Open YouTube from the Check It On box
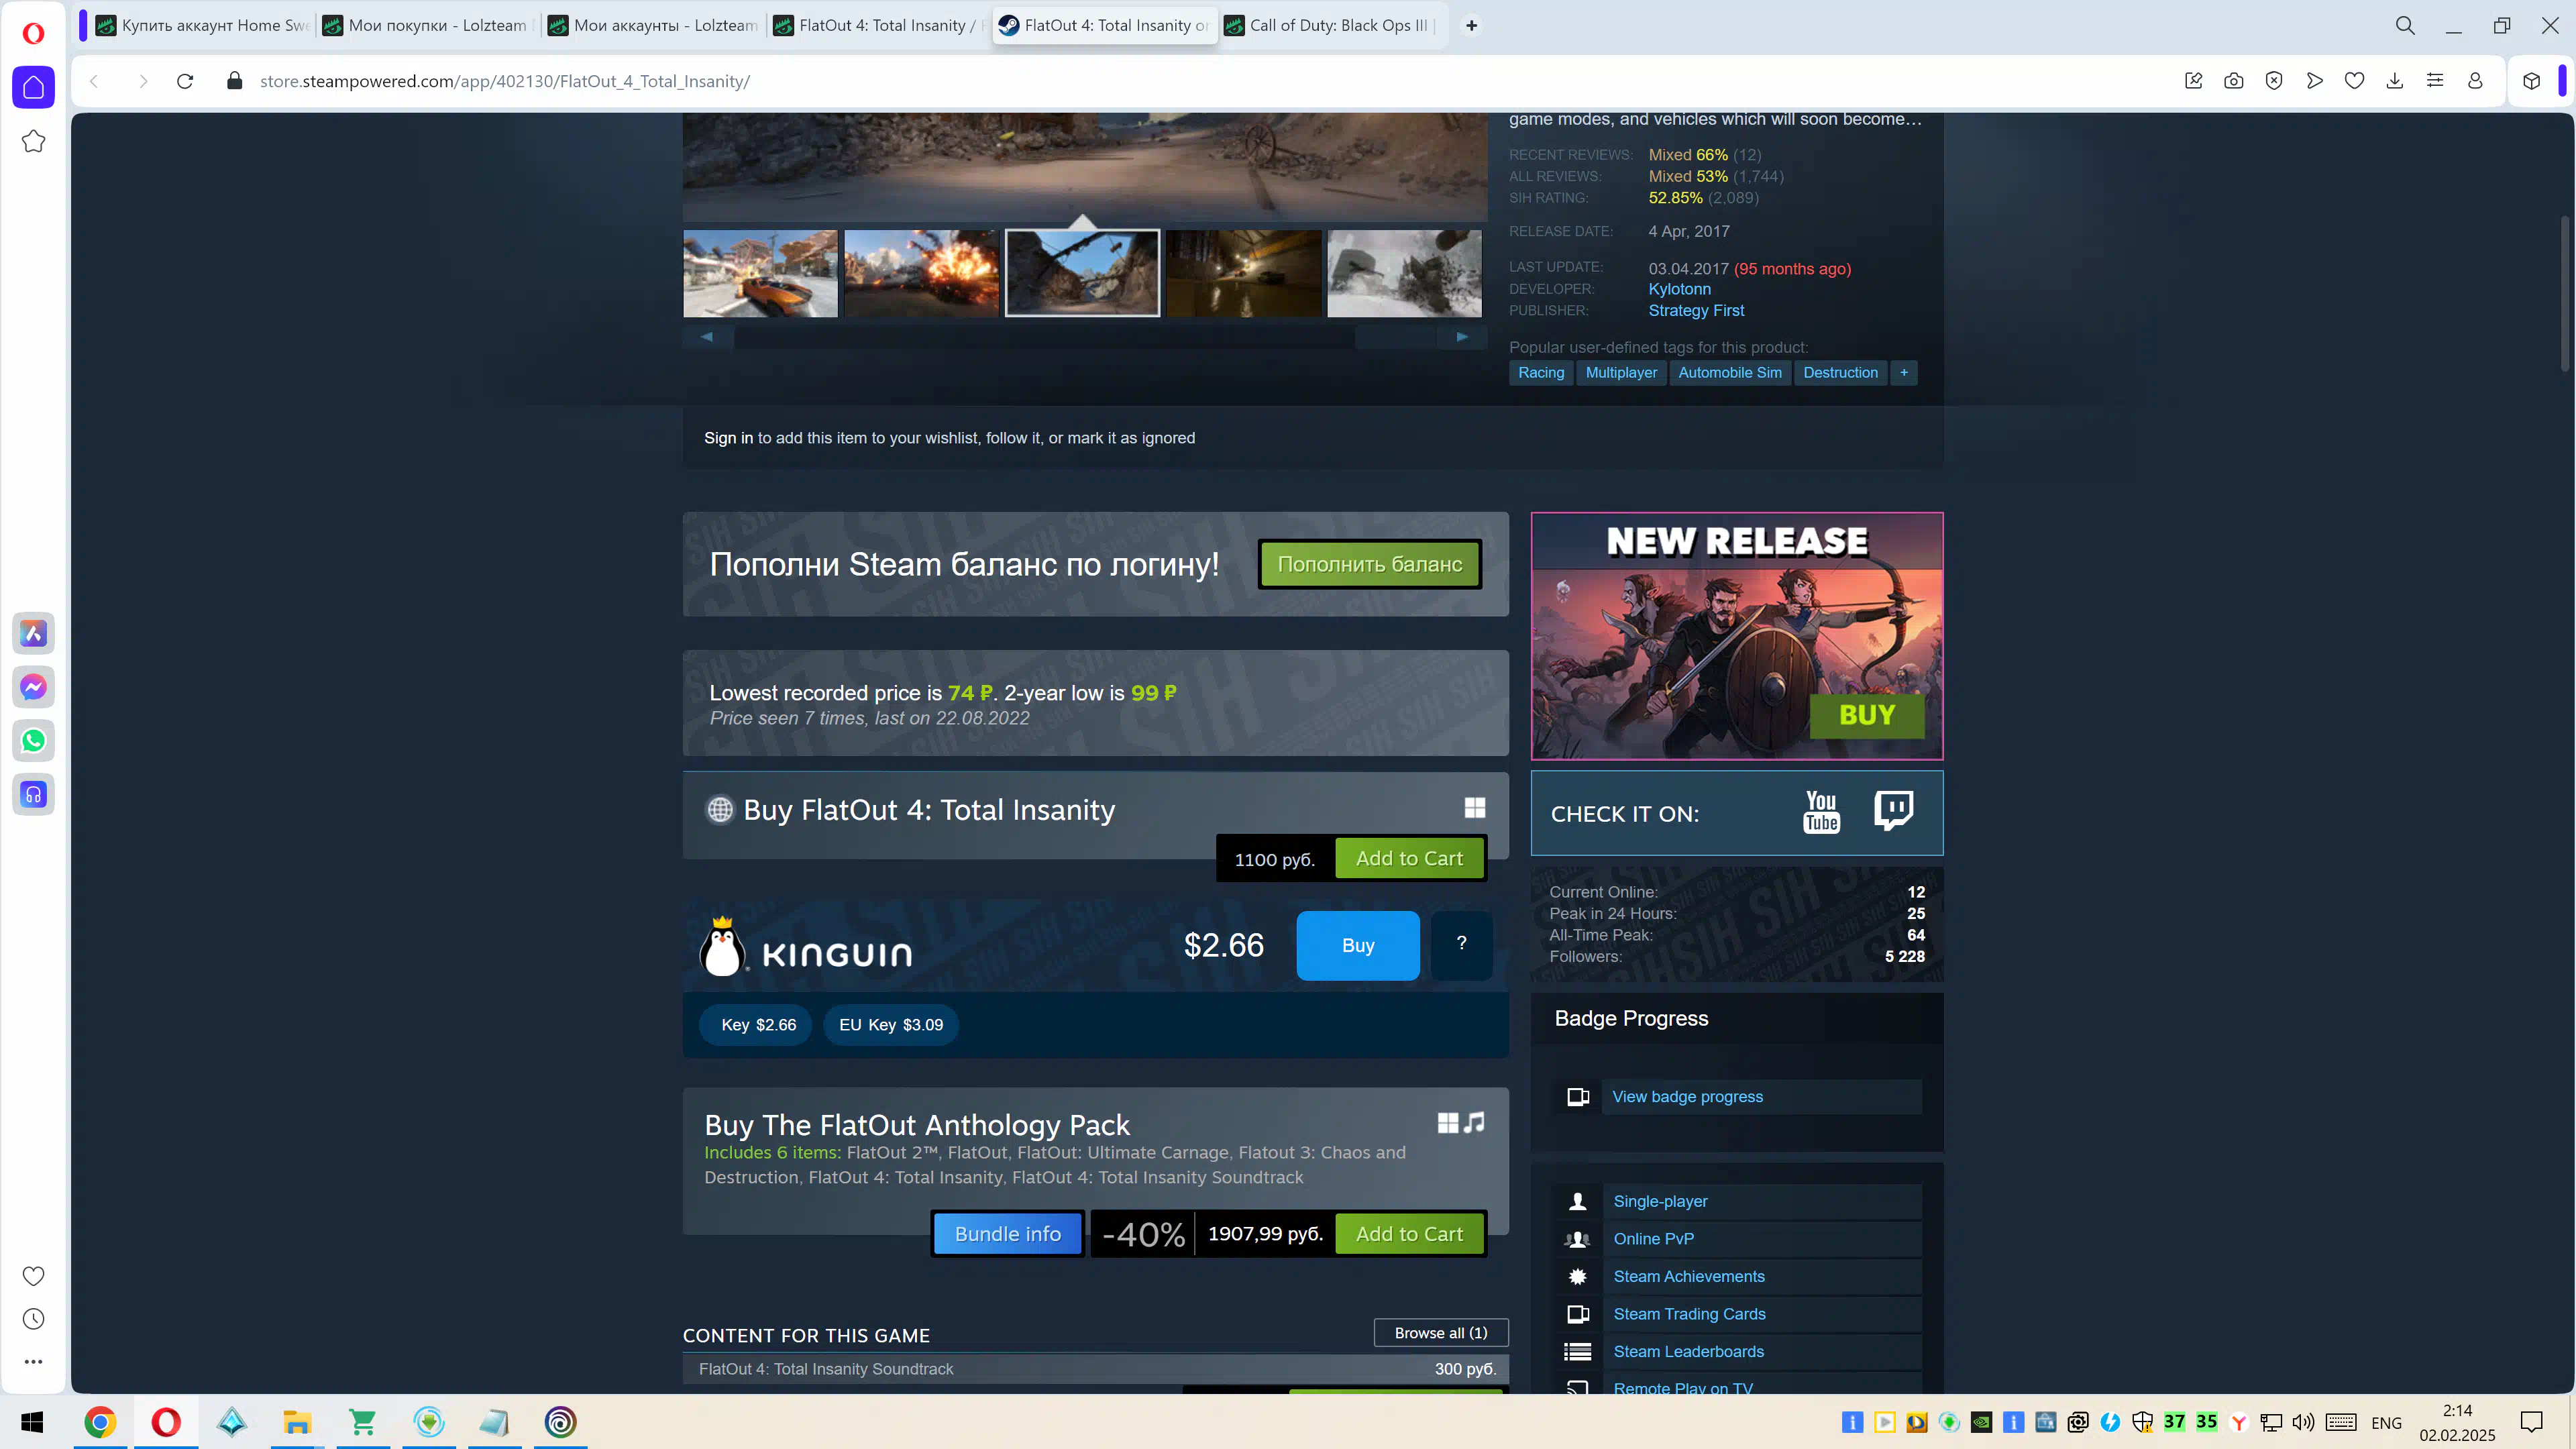The image size is (2576, 1449). pyautogui.click(x=1821, y=812)
